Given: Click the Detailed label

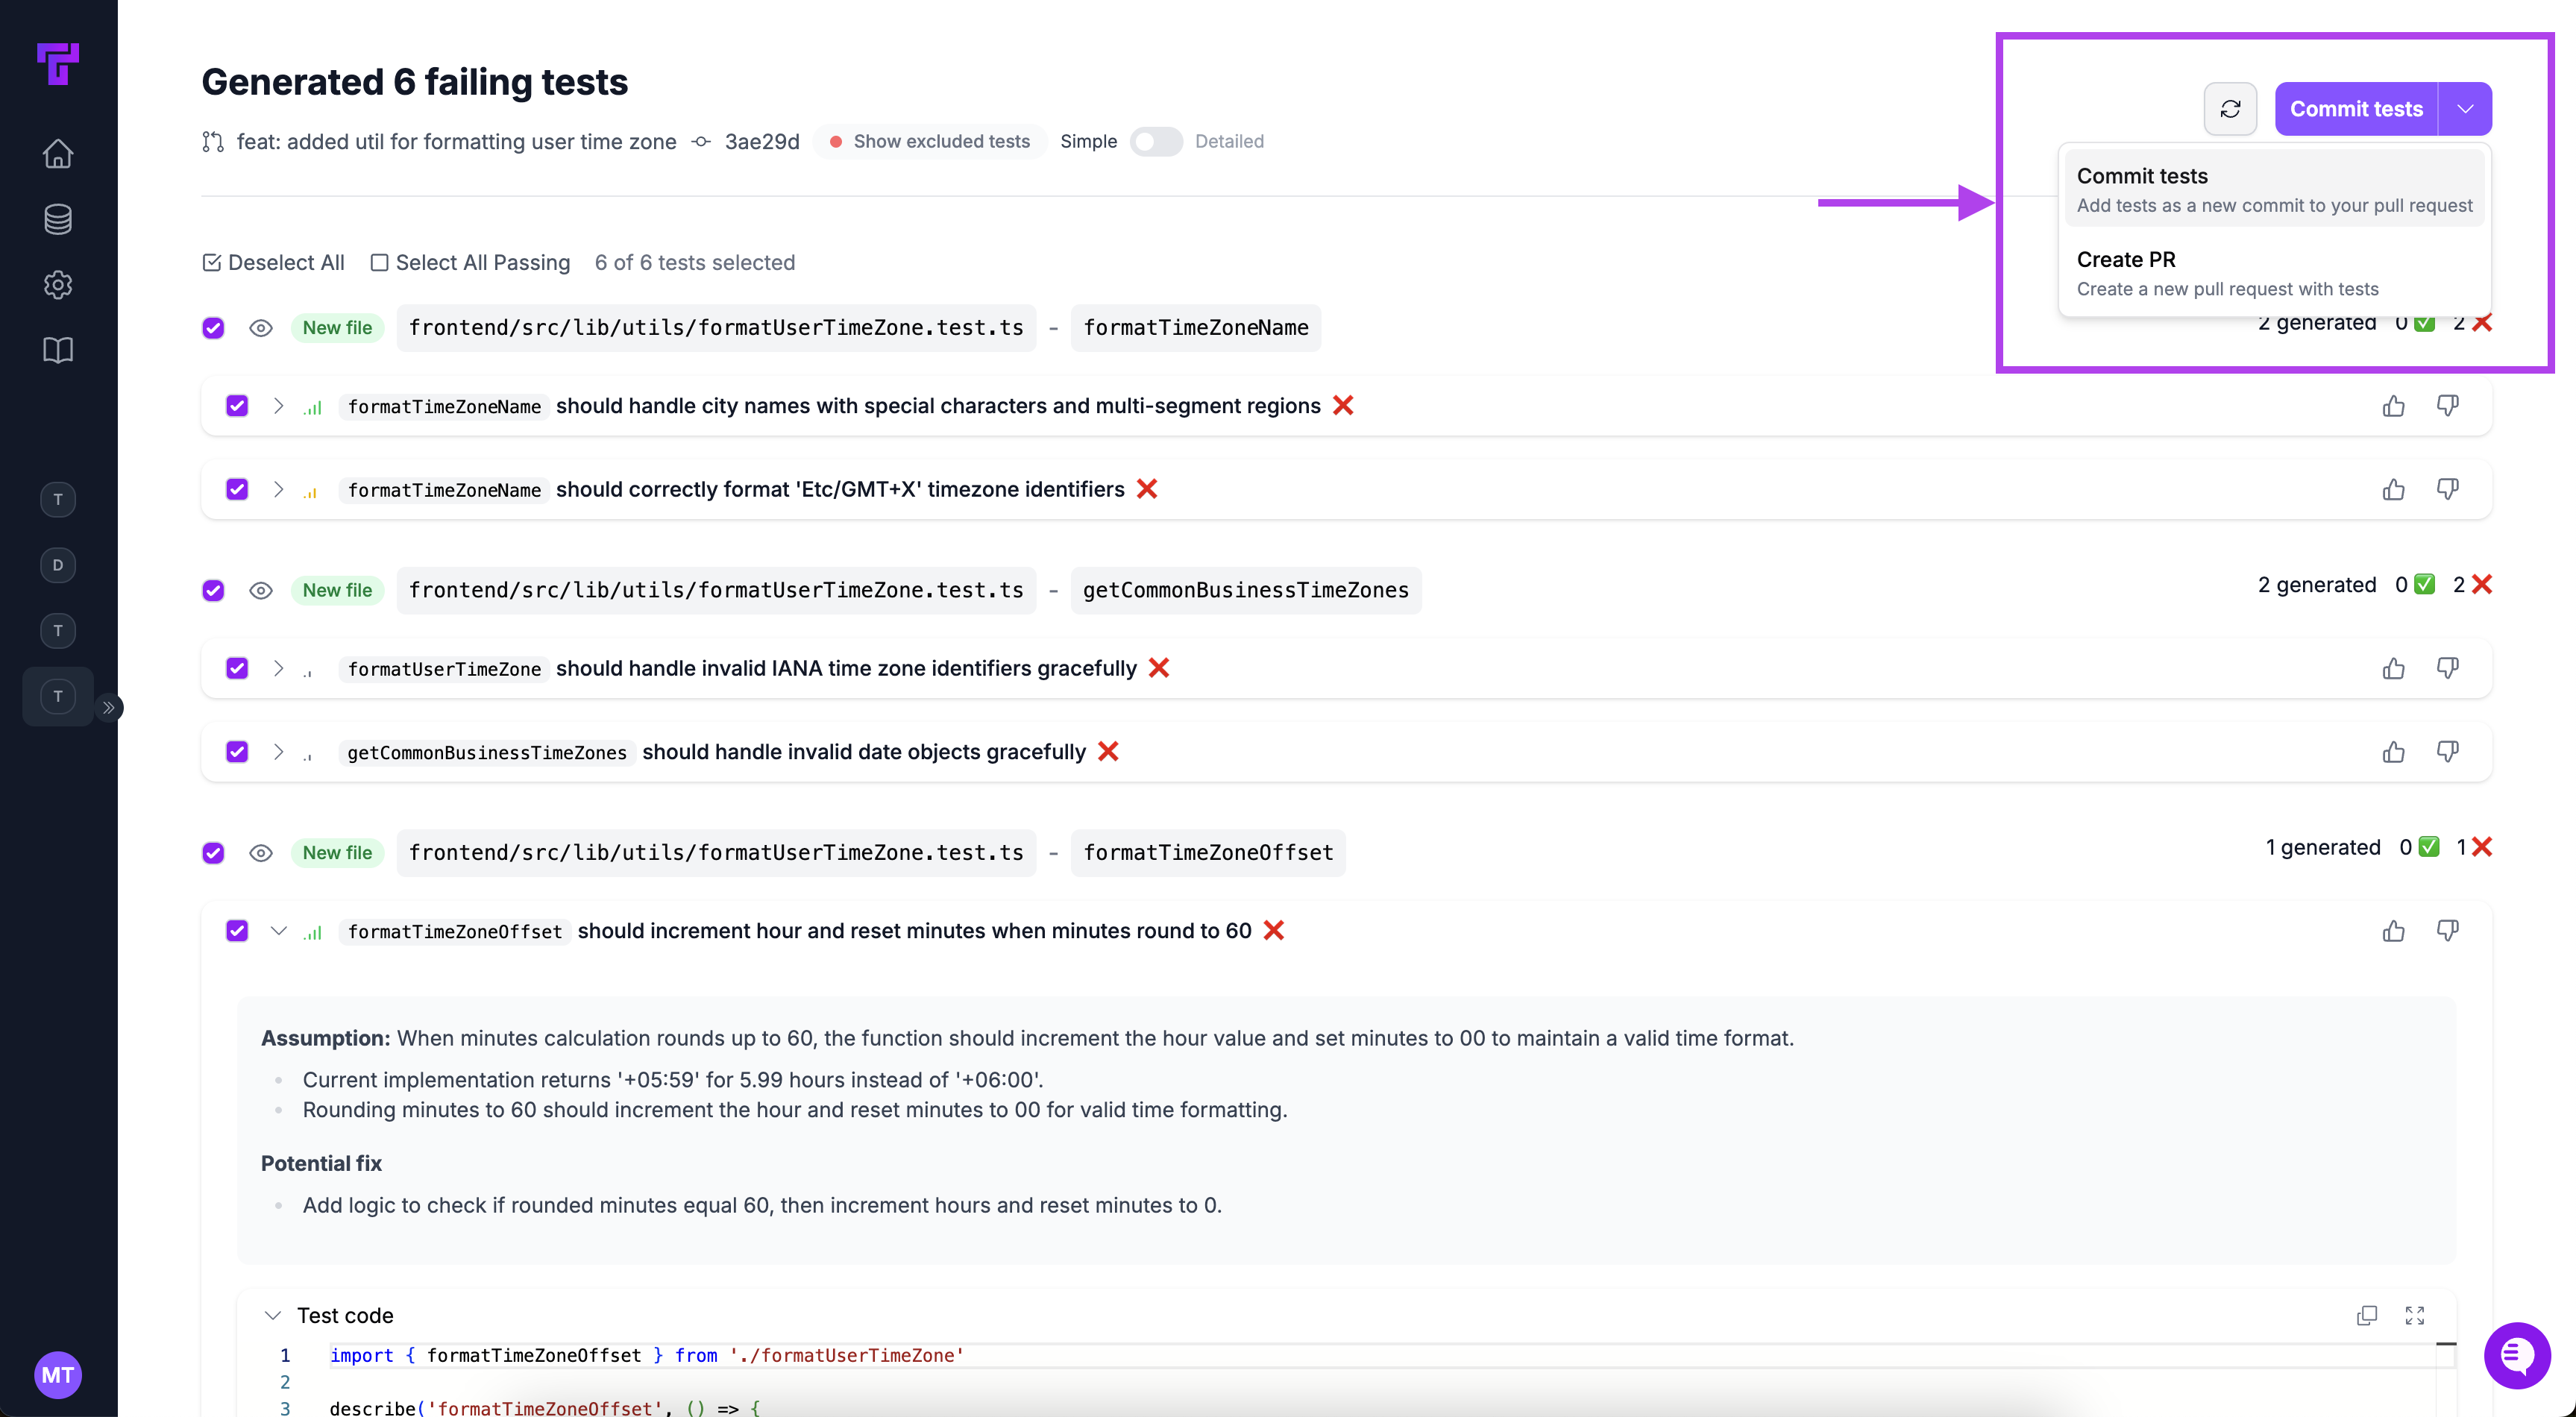Looking at the screenshot, I should [1229, 142].
